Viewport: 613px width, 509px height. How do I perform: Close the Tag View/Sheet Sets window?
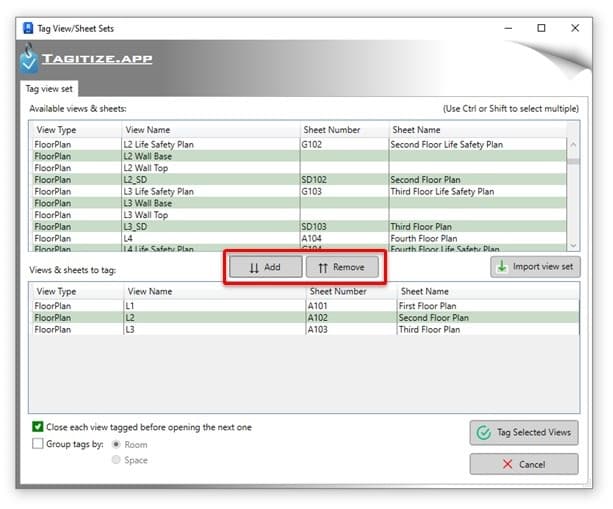(x=575, y=28)
